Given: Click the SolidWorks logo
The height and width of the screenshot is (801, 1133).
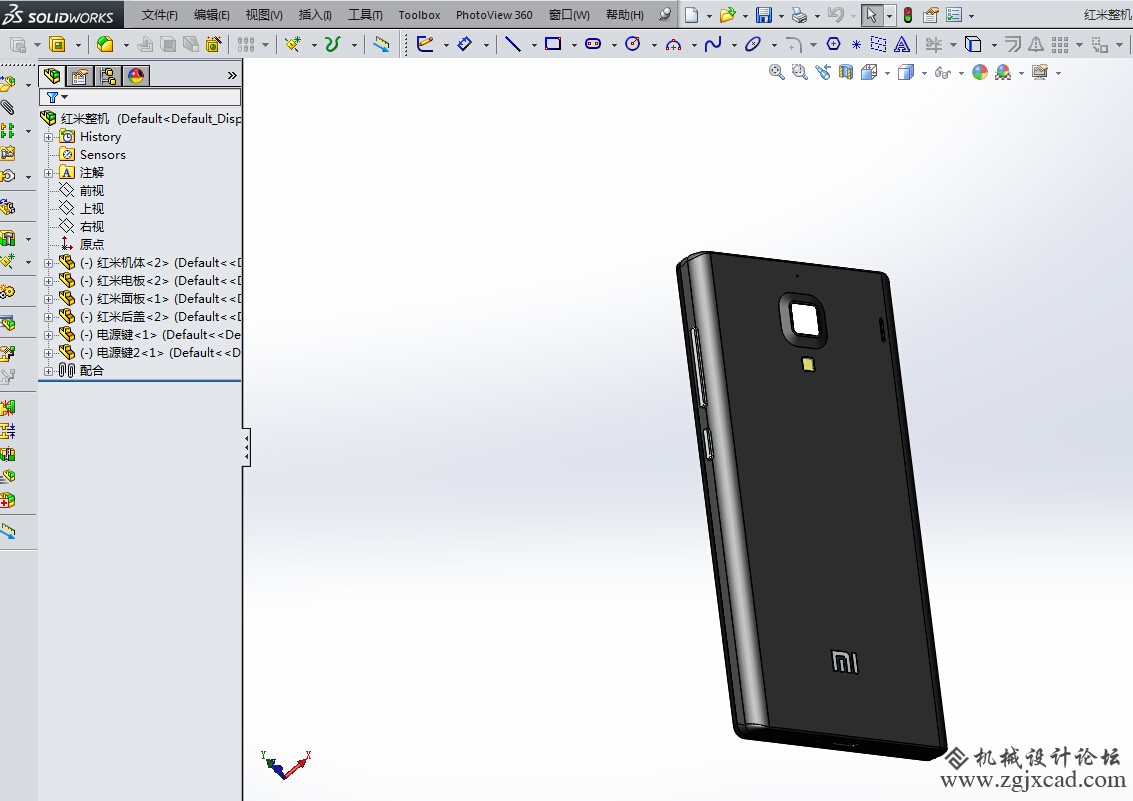Looking at the screenshot, I should coord(59,14).
